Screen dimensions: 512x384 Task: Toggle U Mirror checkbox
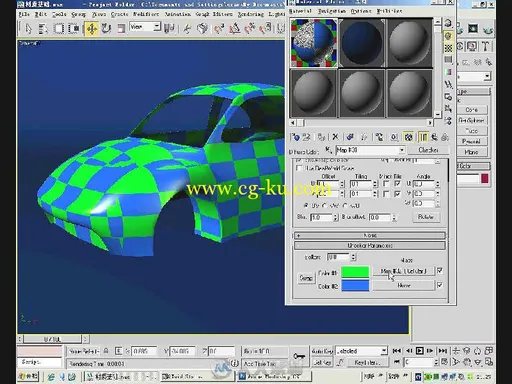point(386,184)
